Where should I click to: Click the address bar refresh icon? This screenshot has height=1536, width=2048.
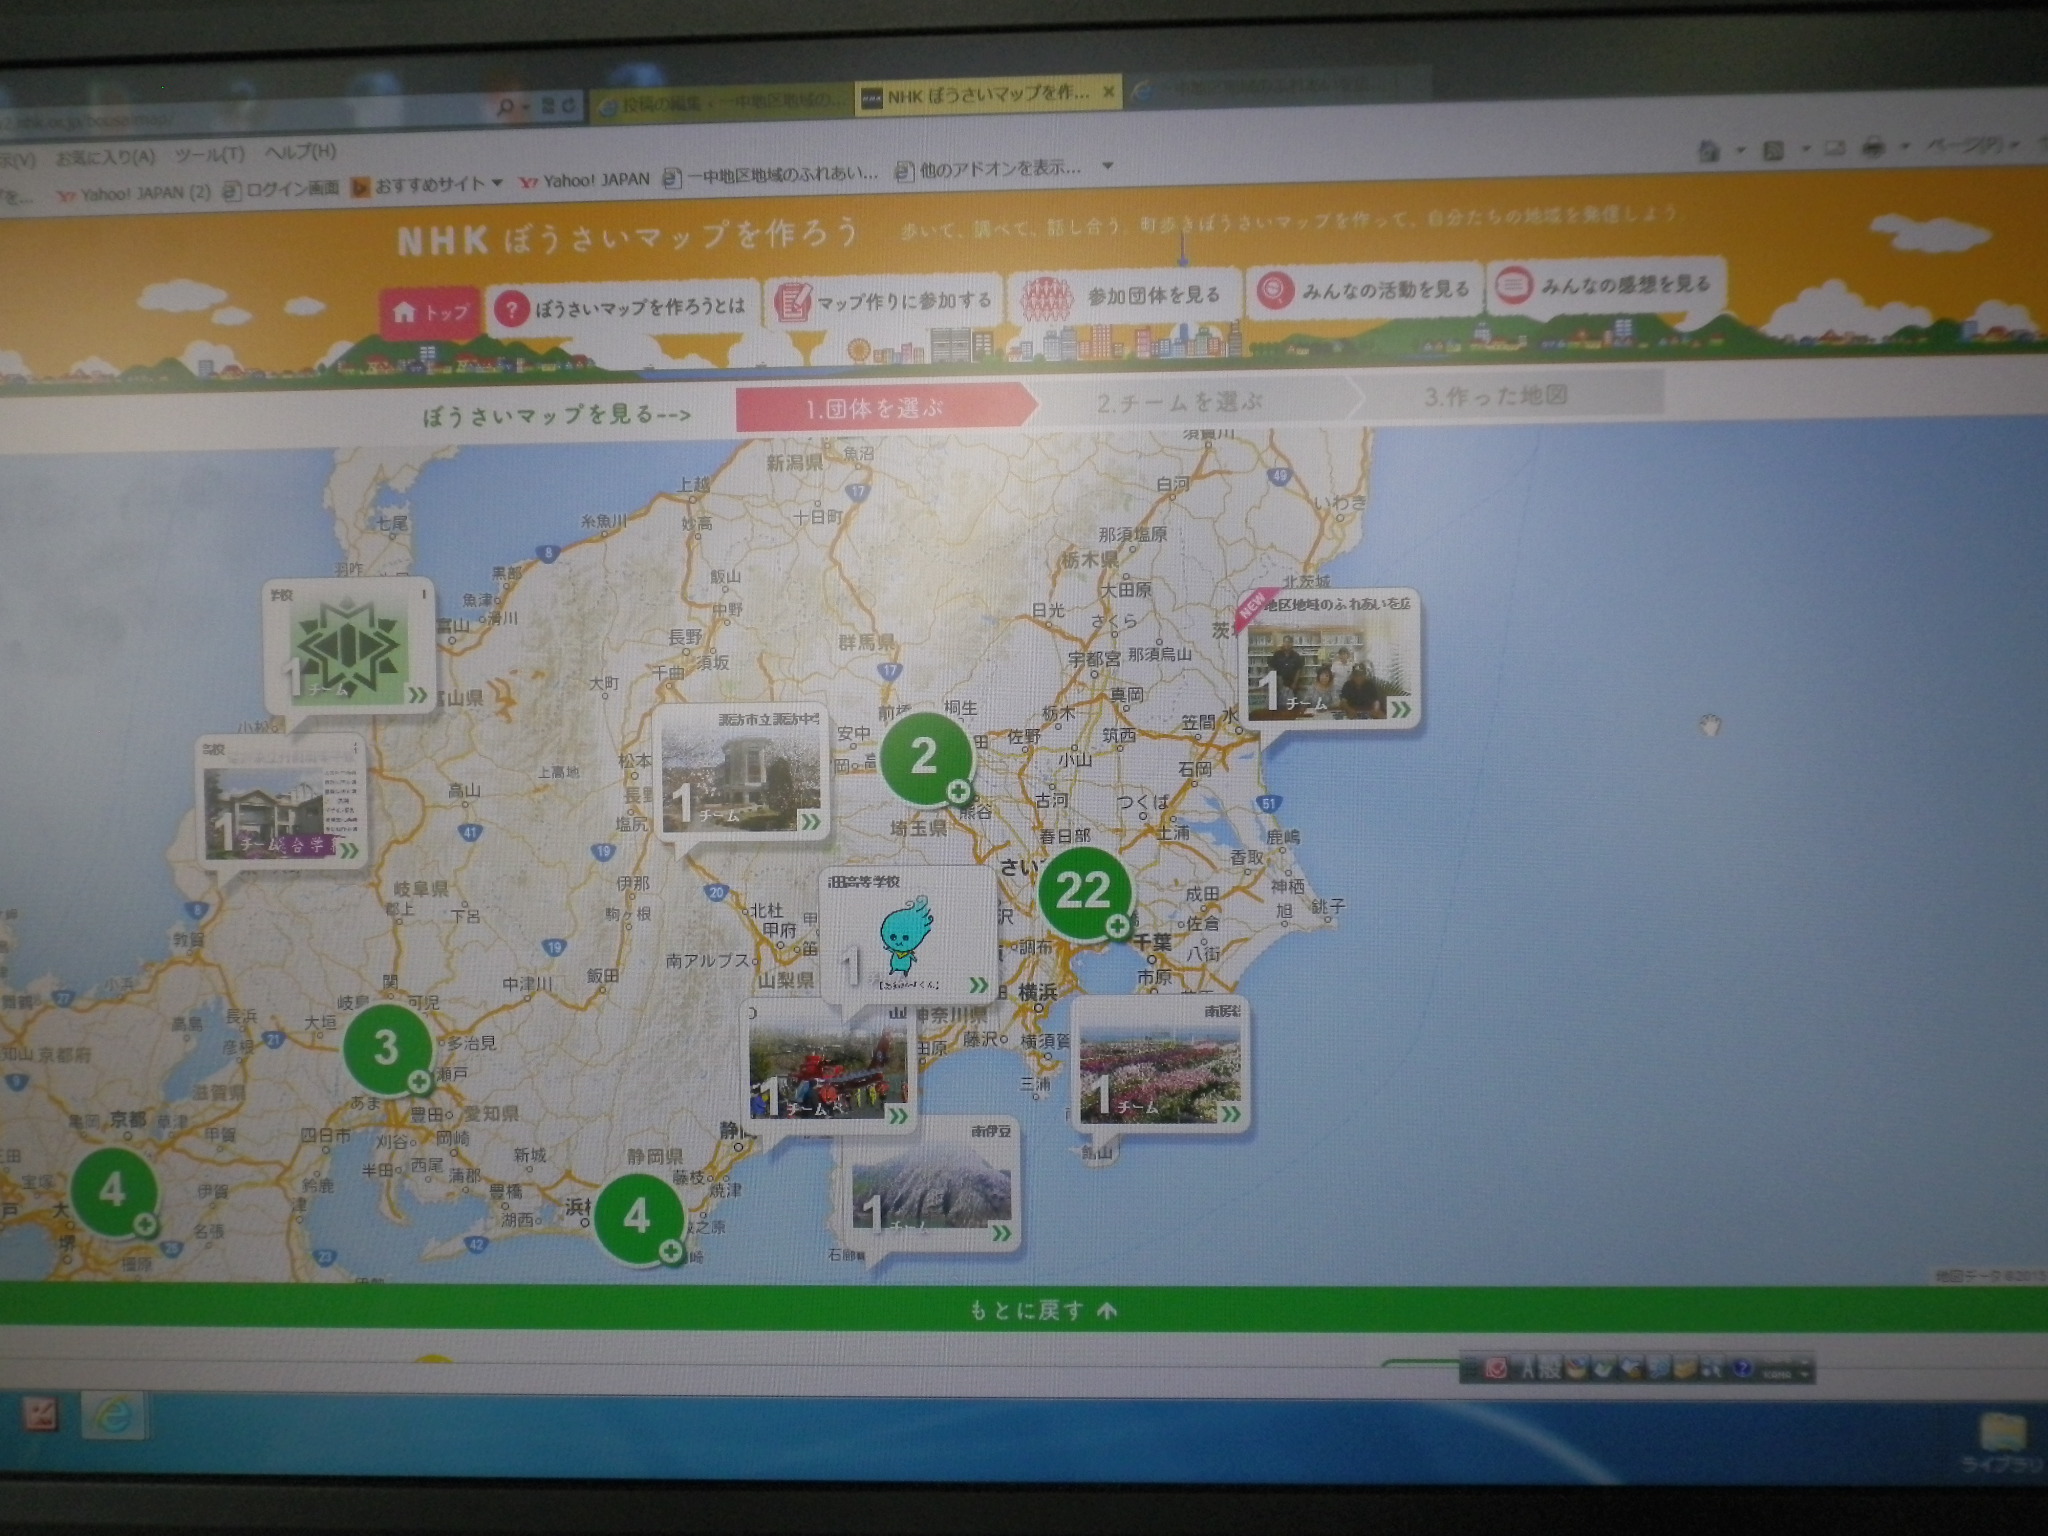(x=570, y=105)
